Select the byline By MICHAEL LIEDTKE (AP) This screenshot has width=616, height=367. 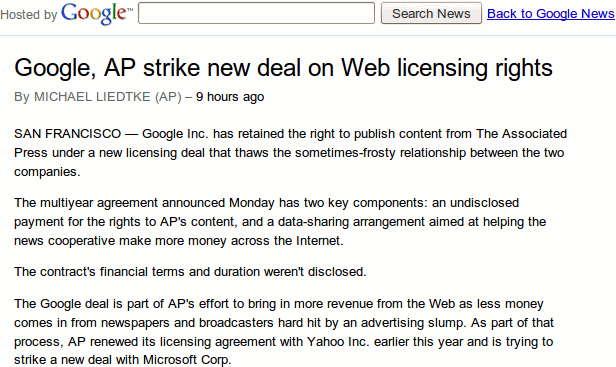(x=98, y=97)
